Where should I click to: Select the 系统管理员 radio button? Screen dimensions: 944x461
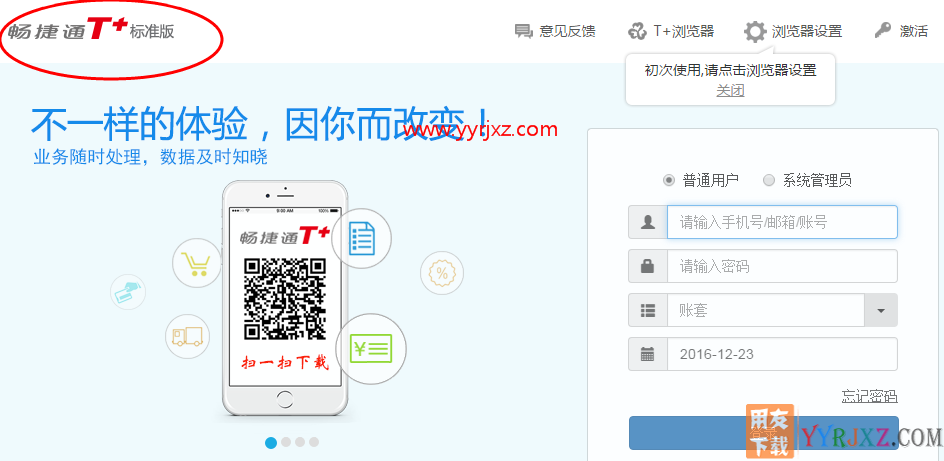pyautogui.click(x=769, y=180)
